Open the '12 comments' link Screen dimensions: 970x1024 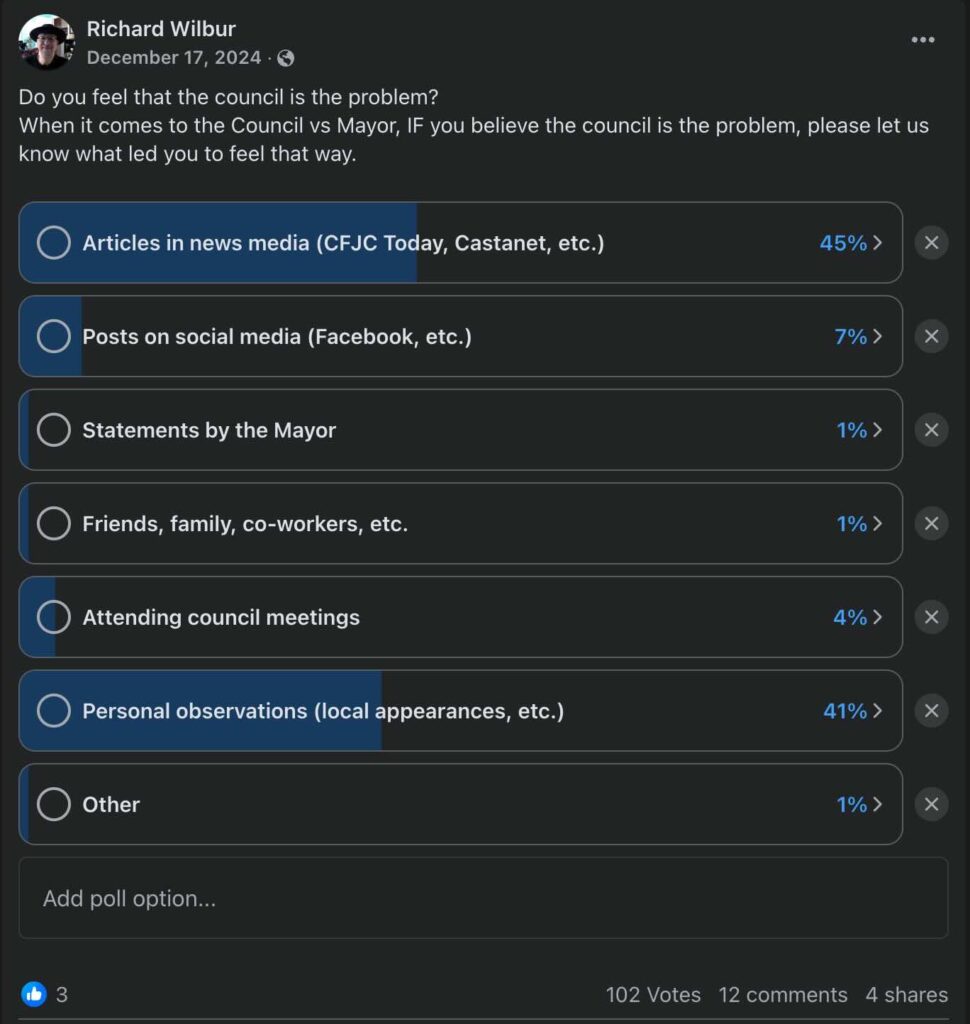pos(782,995)
